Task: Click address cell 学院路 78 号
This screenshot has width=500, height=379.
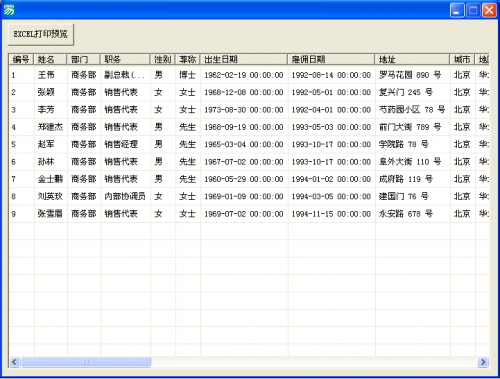Action: [x=413, y=144]
